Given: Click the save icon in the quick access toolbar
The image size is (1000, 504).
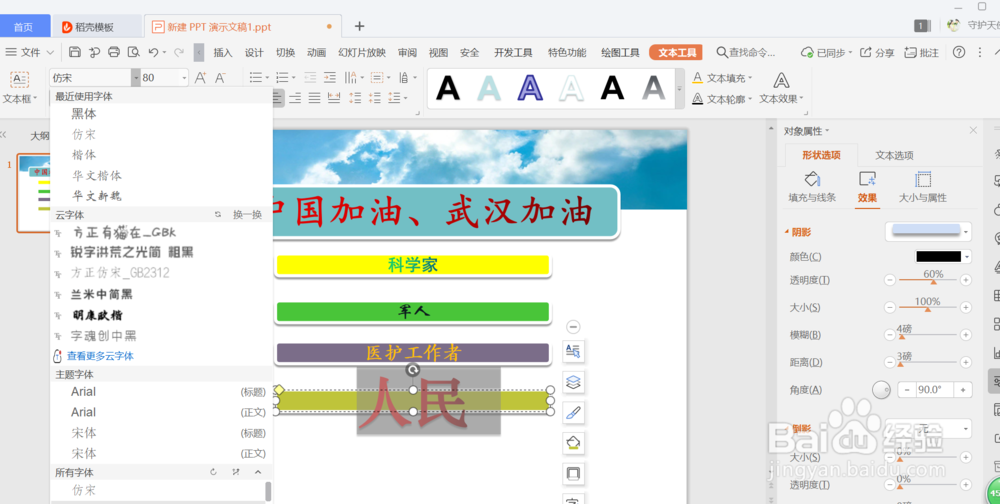Looking at the screenshot, I should tap(75, 52).
